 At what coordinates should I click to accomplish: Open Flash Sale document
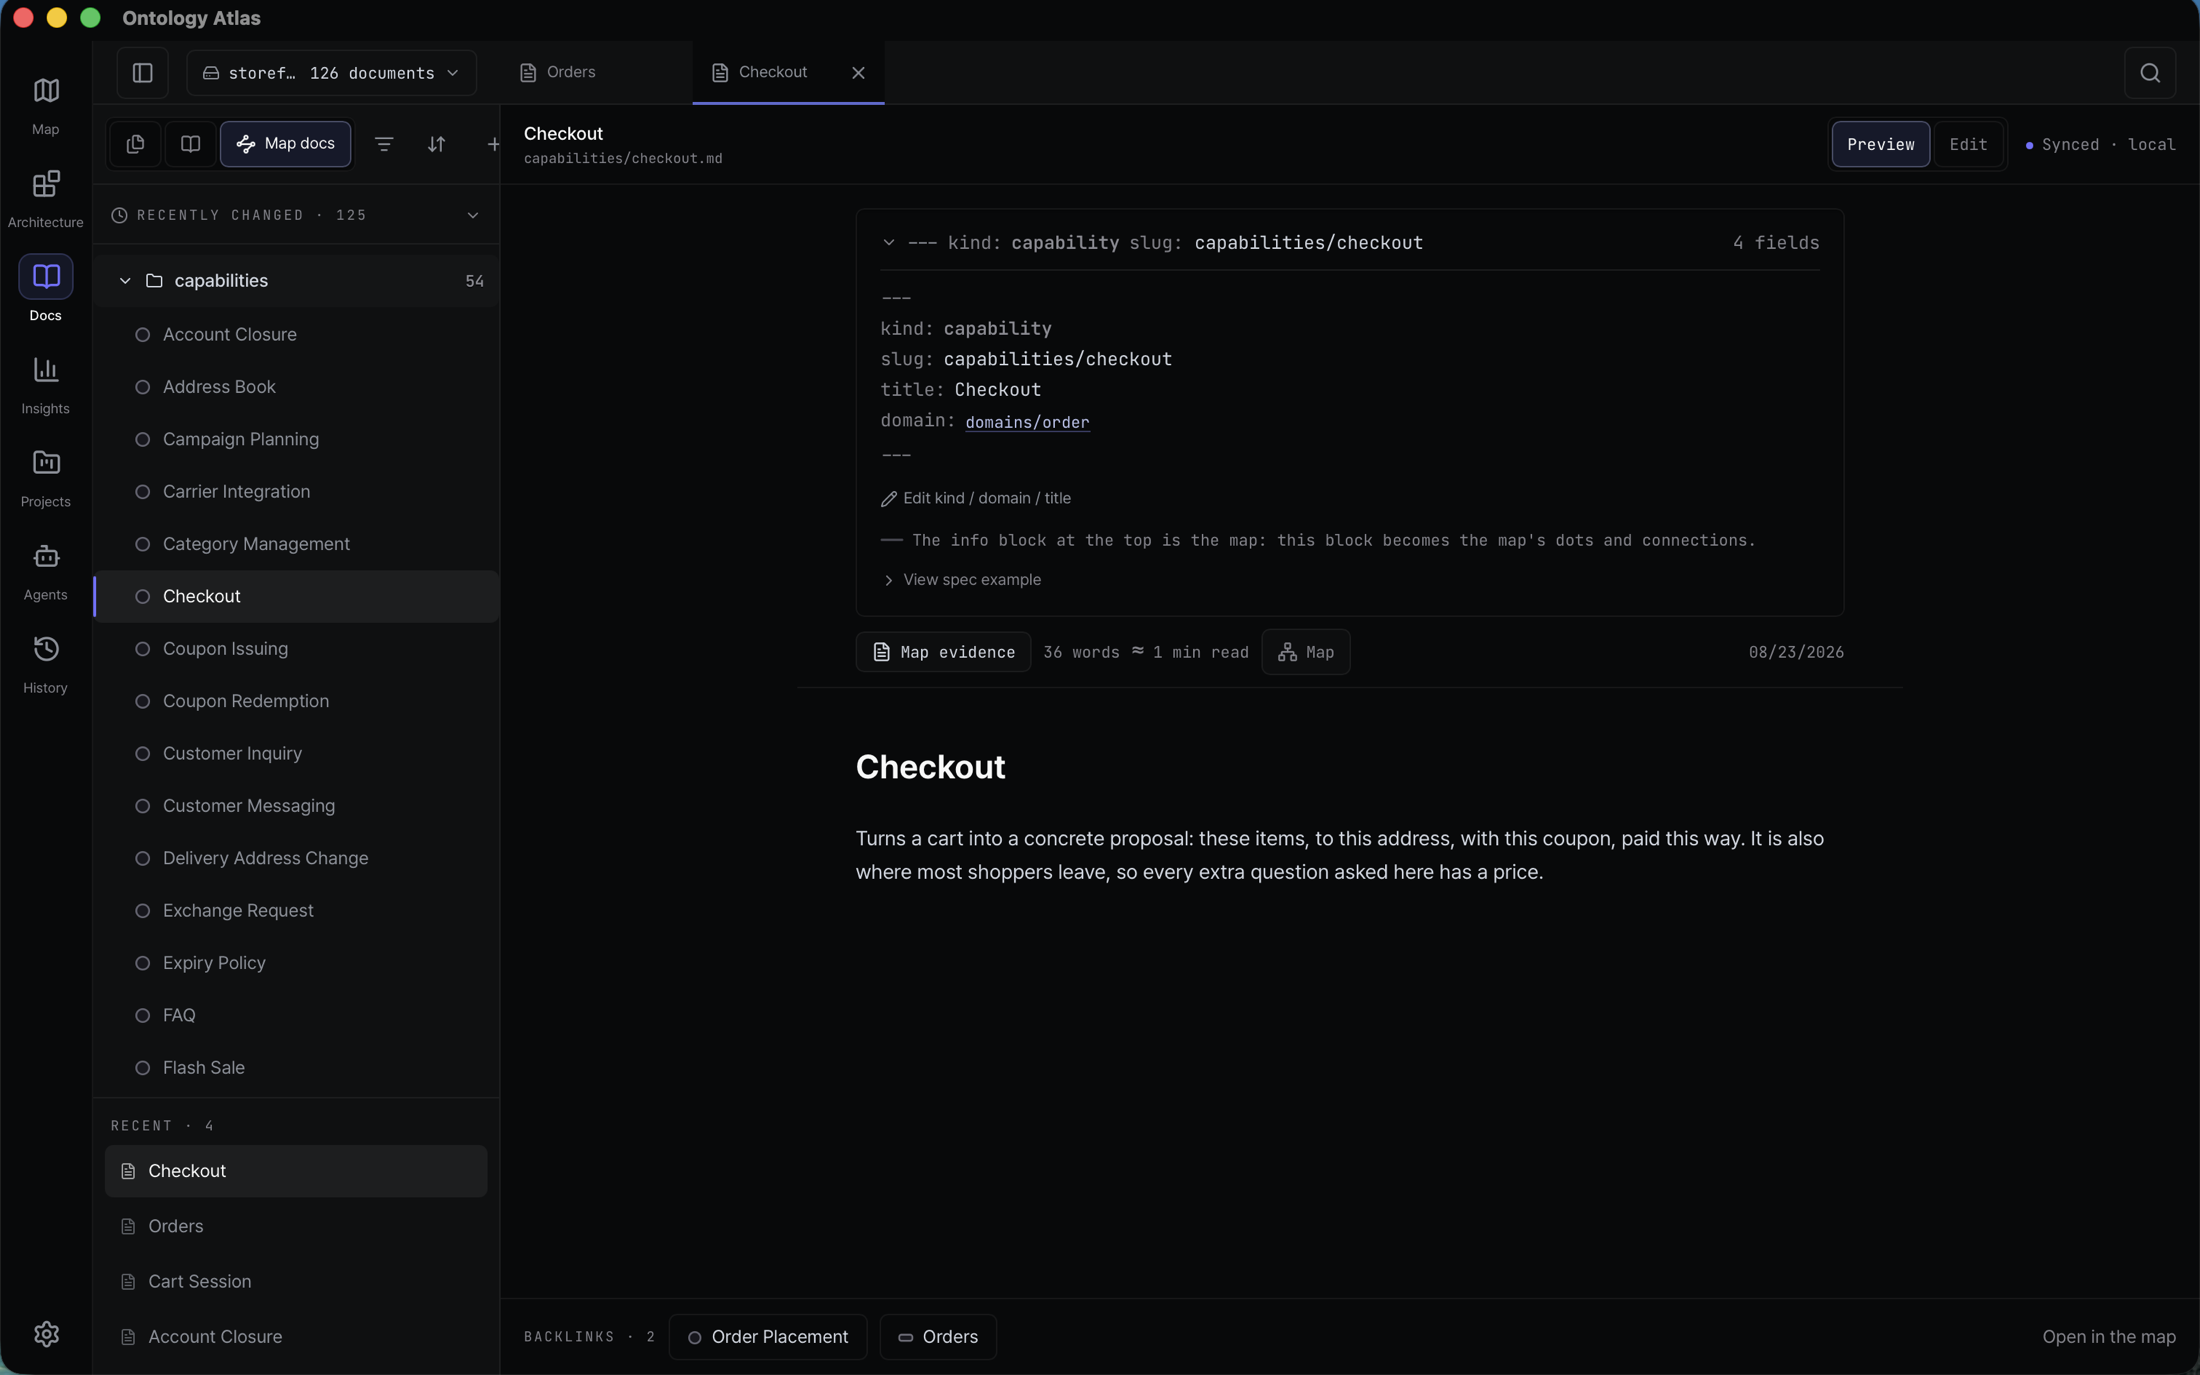pos(297,1068)
